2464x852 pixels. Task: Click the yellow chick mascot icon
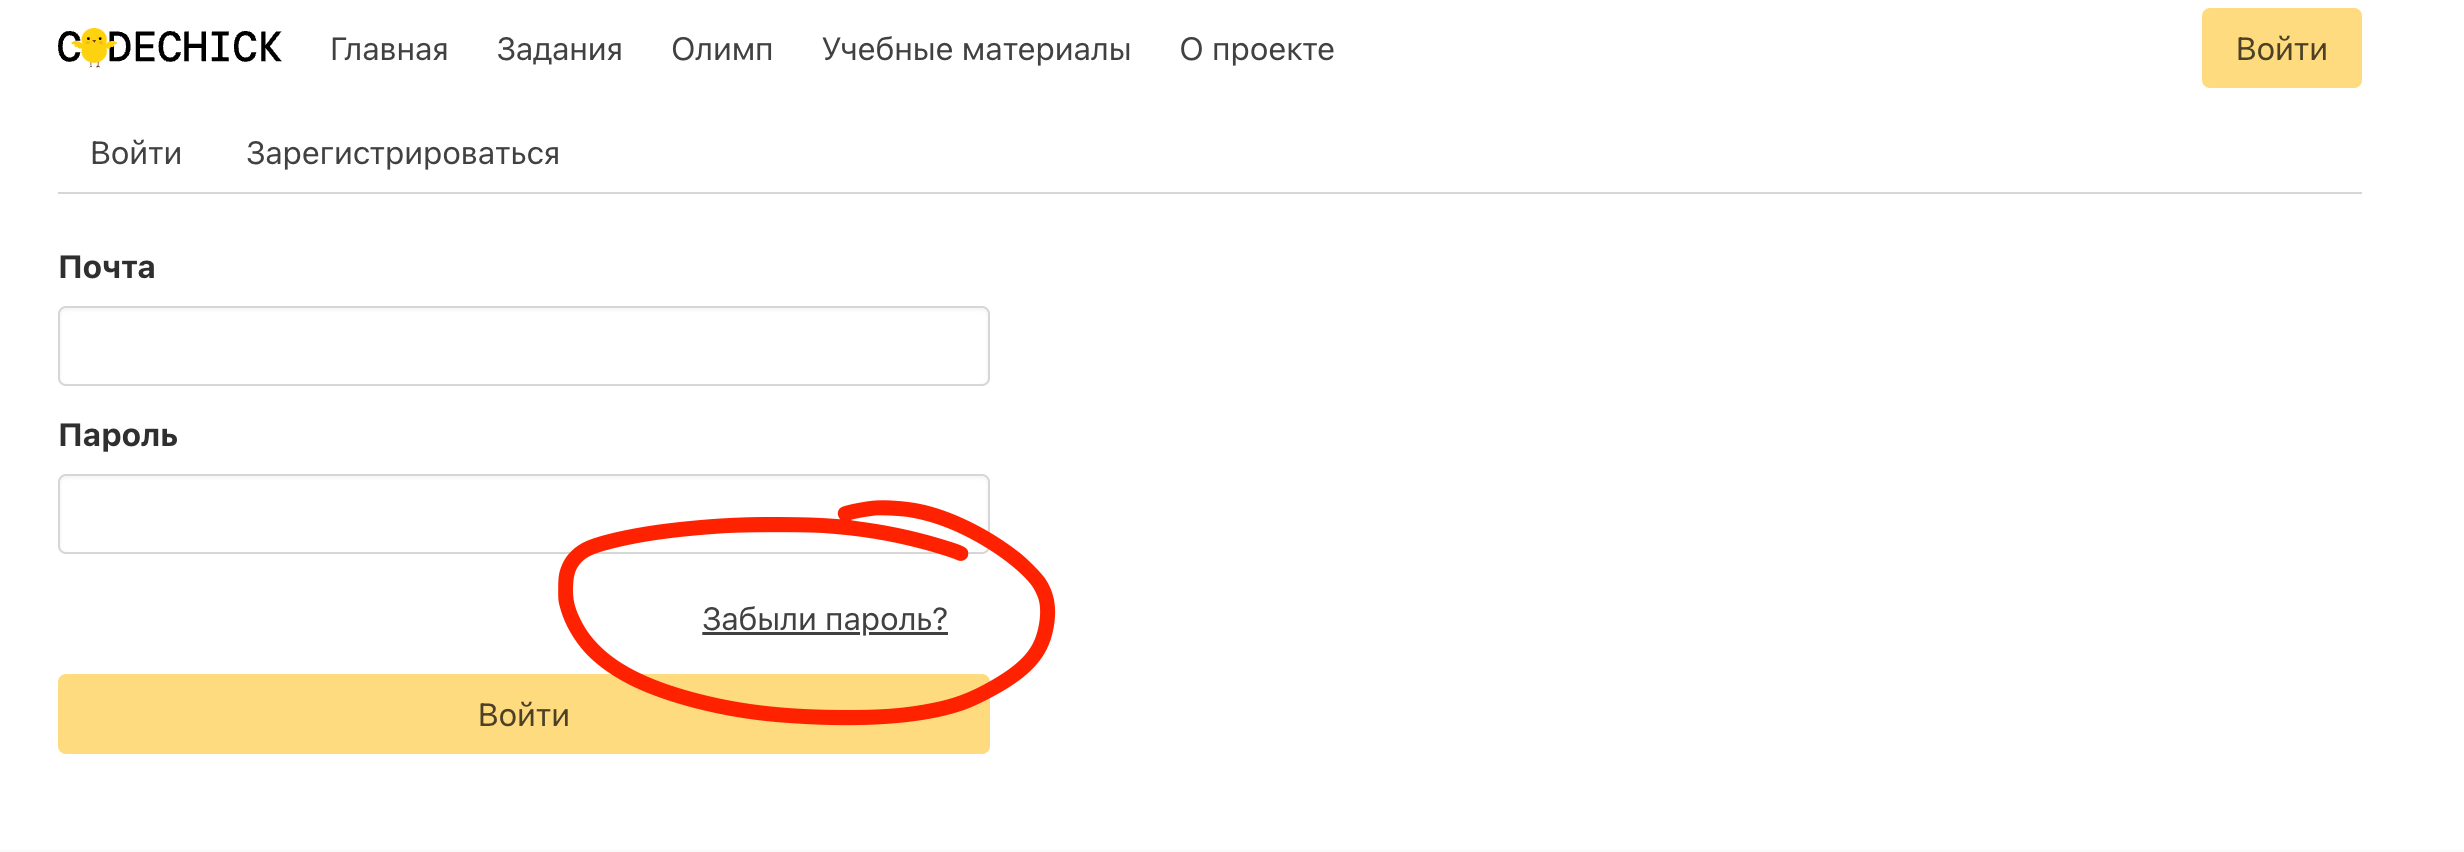94,47
